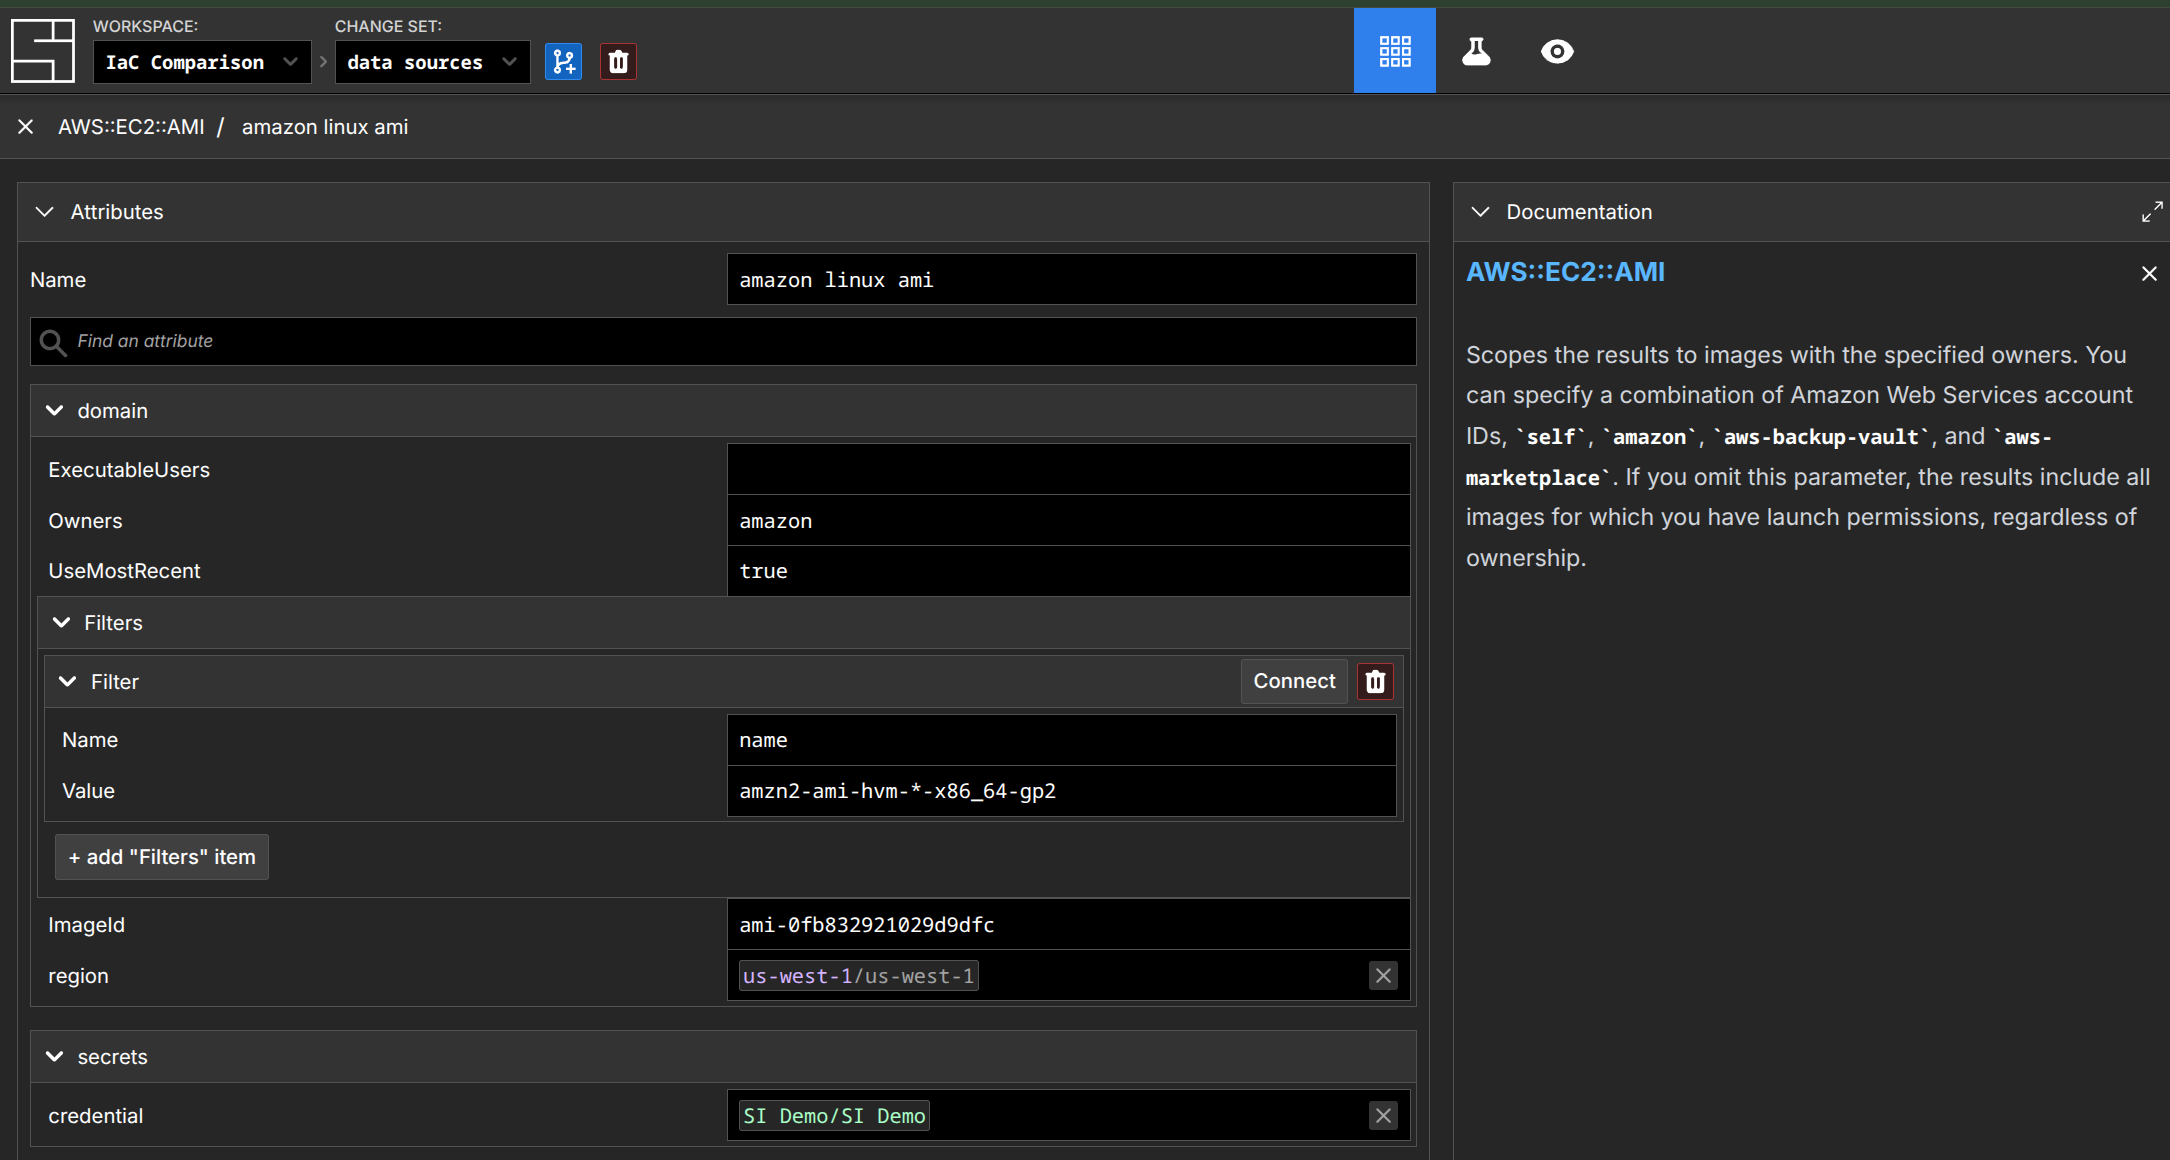Delete the Filter item with trash icon
2170x1160 pixels.
click(x=1375, y=682)
